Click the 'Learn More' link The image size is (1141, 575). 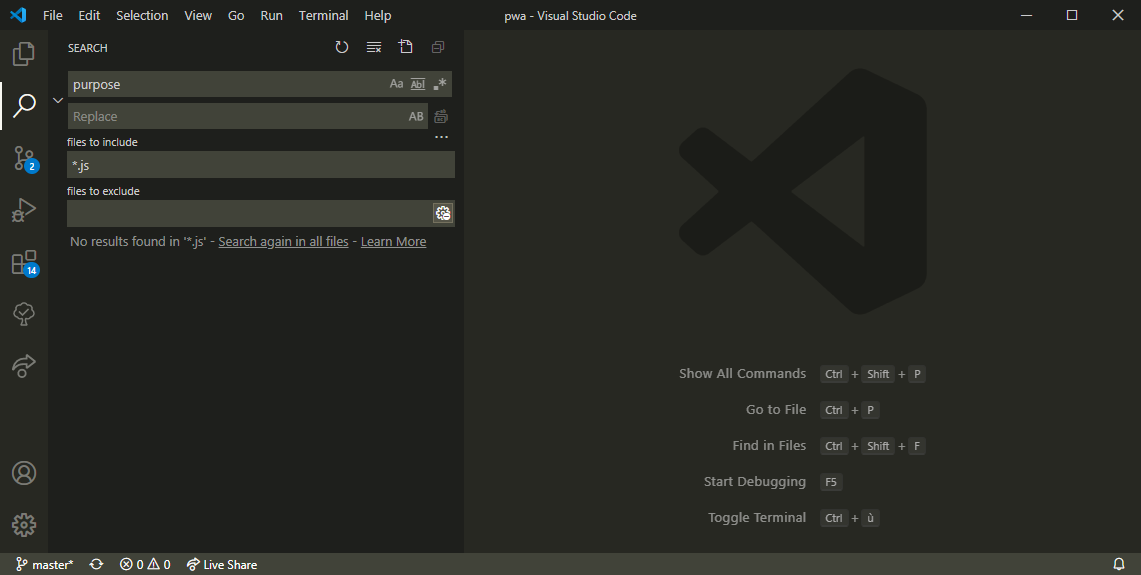point(394,242)
